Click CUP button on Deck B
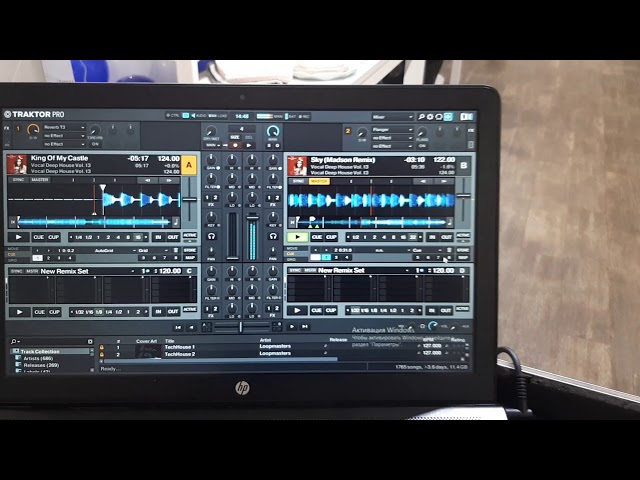 [331, 237]
